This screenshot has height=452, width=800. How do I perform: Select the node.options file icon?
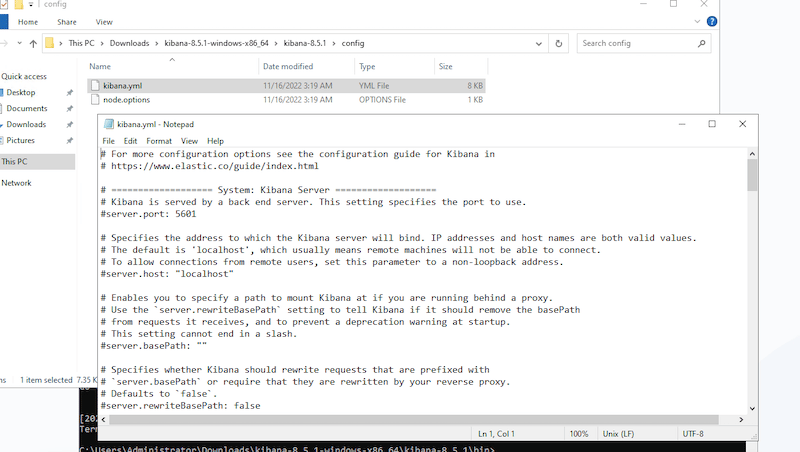tap(95, 99)
